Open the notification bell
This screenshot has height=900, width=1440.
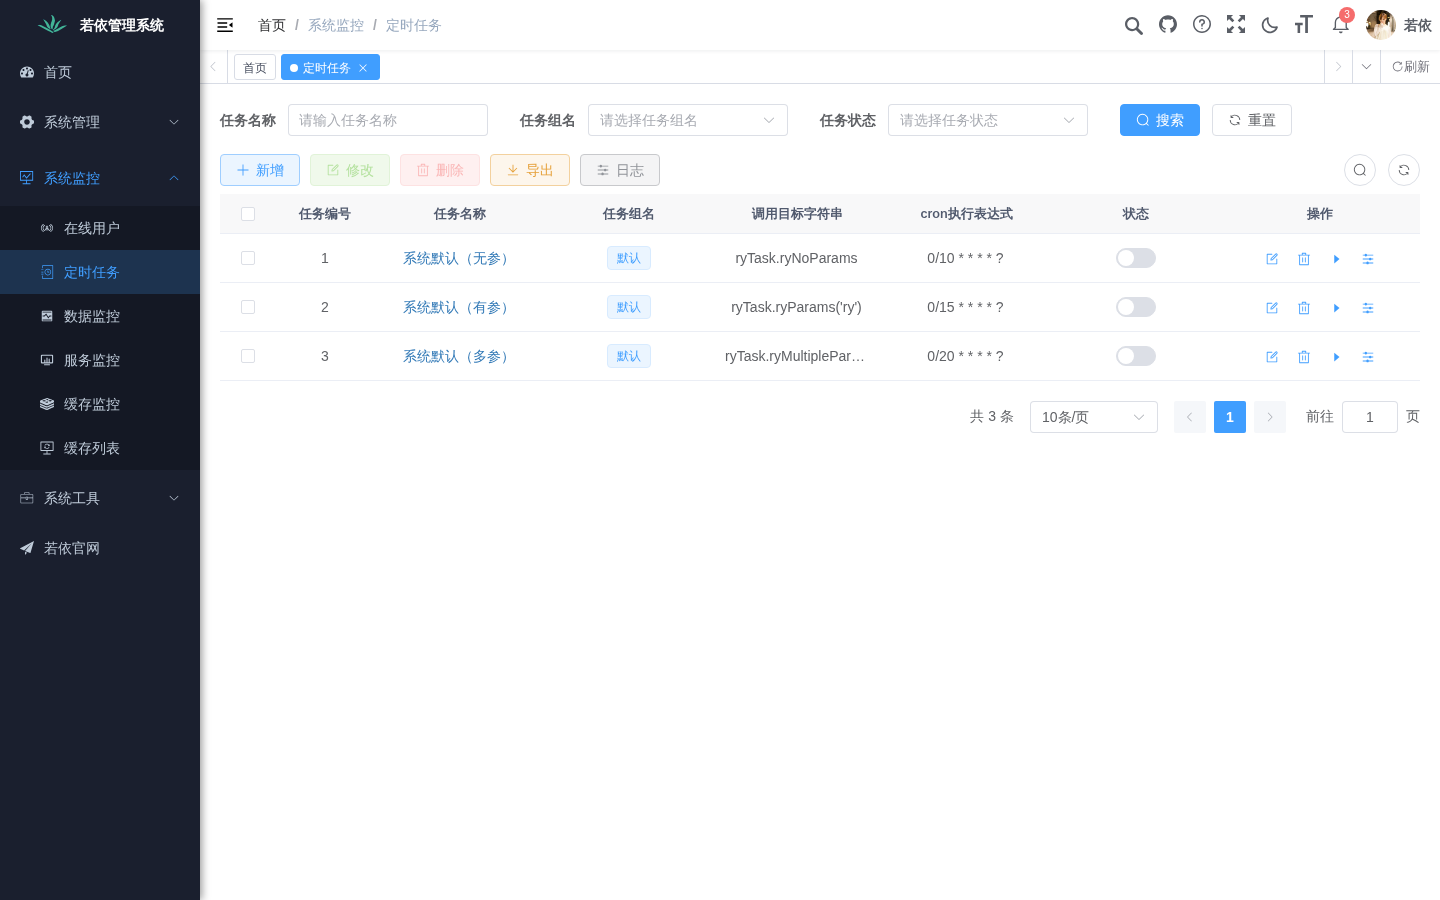tap(1341, 25)
